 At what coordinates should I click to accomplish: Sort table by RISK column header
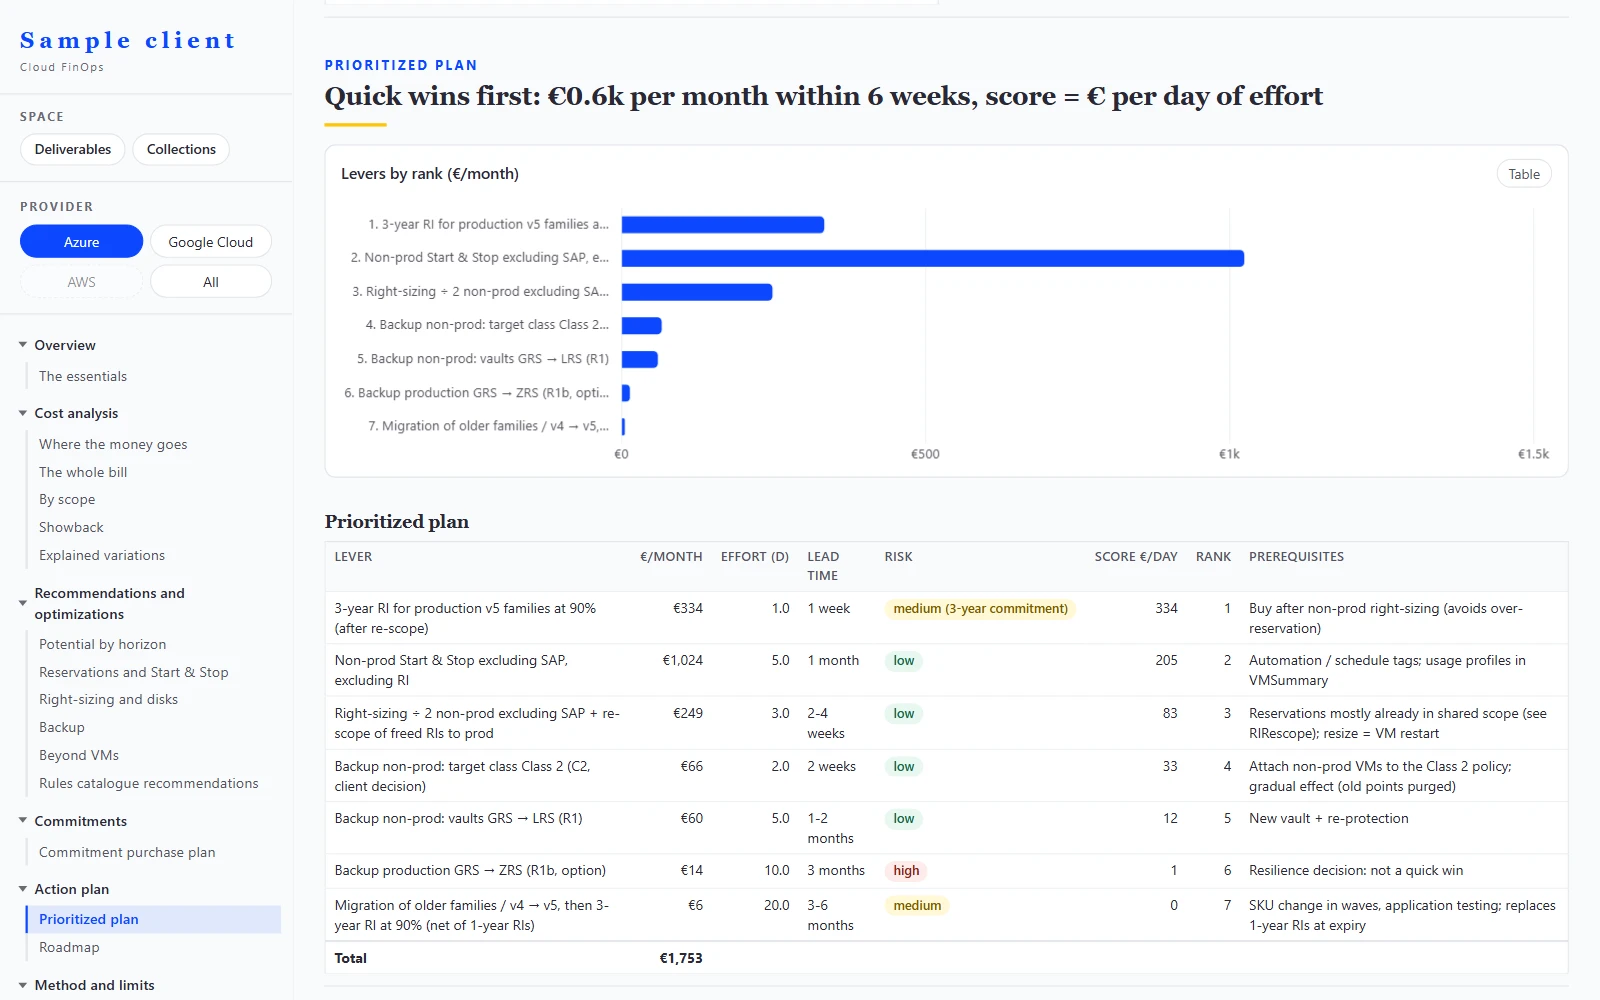898,556
